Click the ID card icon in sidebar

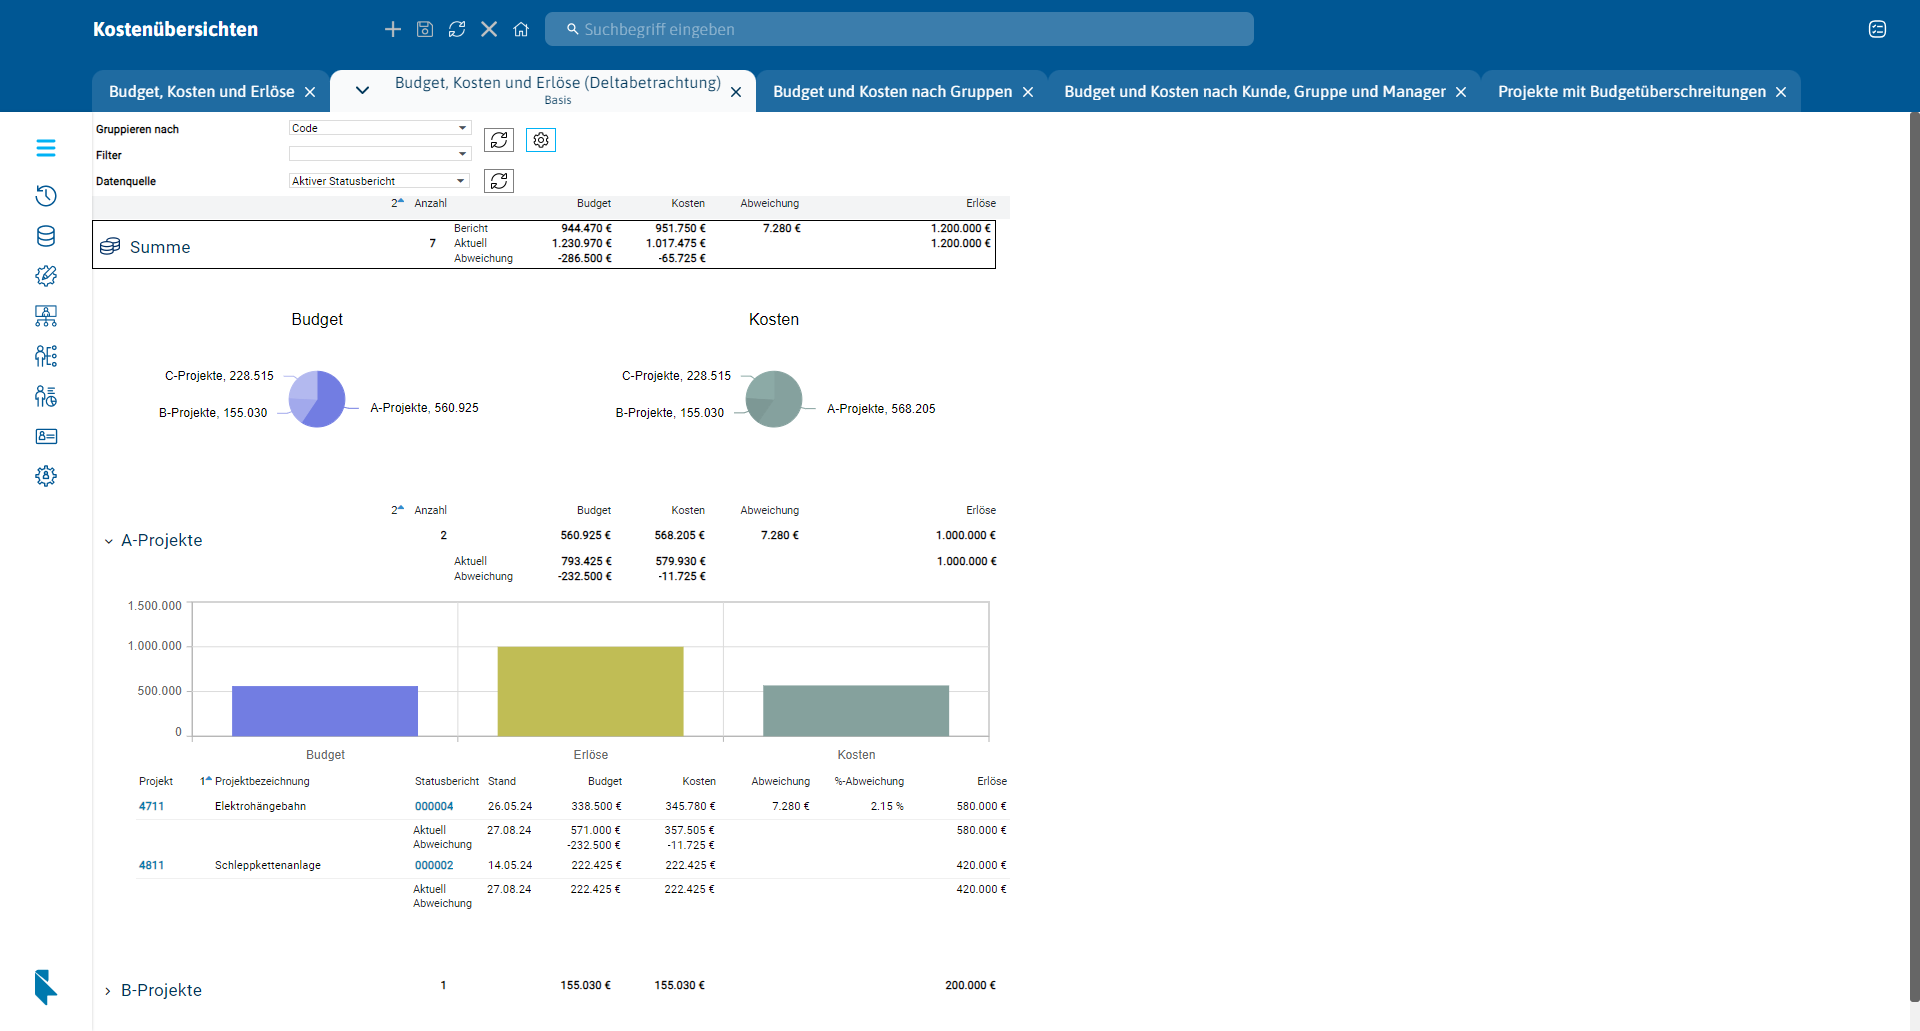click(46, 436)
